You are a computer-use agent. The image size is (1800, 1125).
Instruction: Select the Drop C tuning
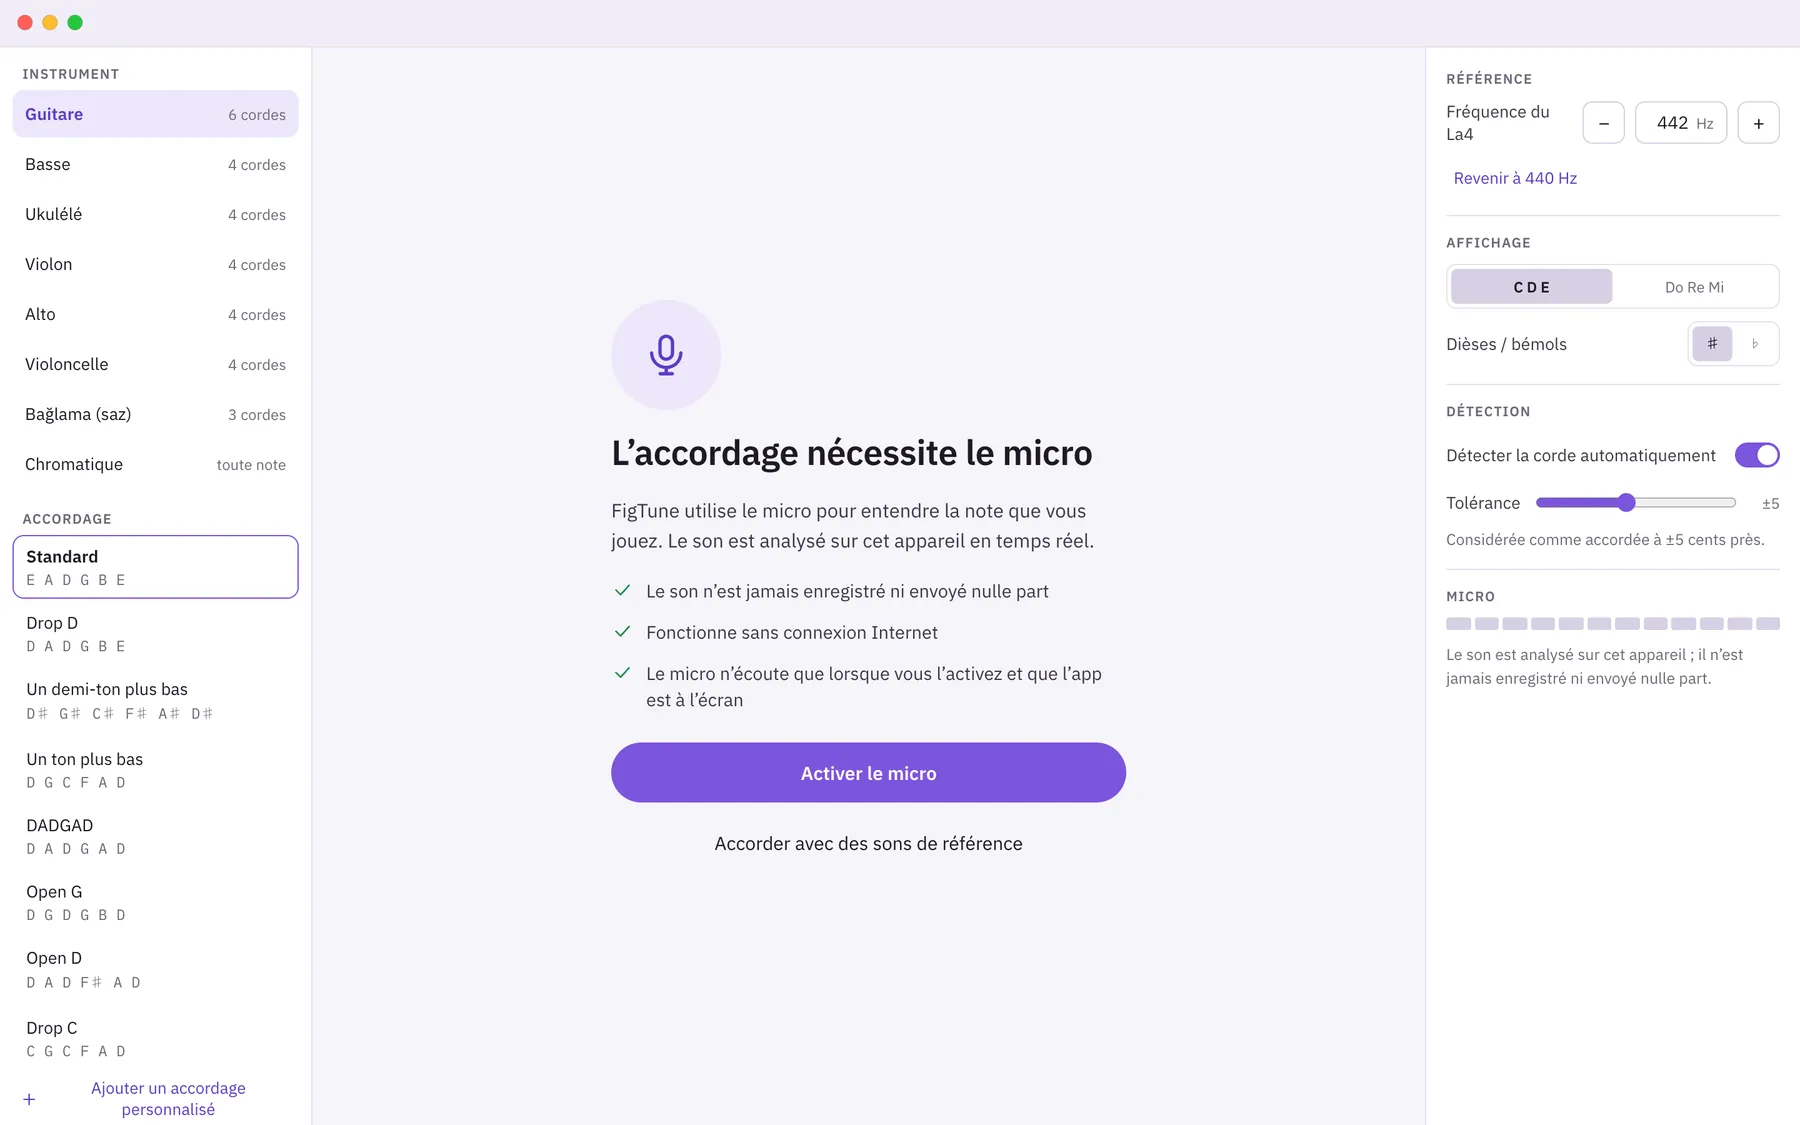[155, 1038]
